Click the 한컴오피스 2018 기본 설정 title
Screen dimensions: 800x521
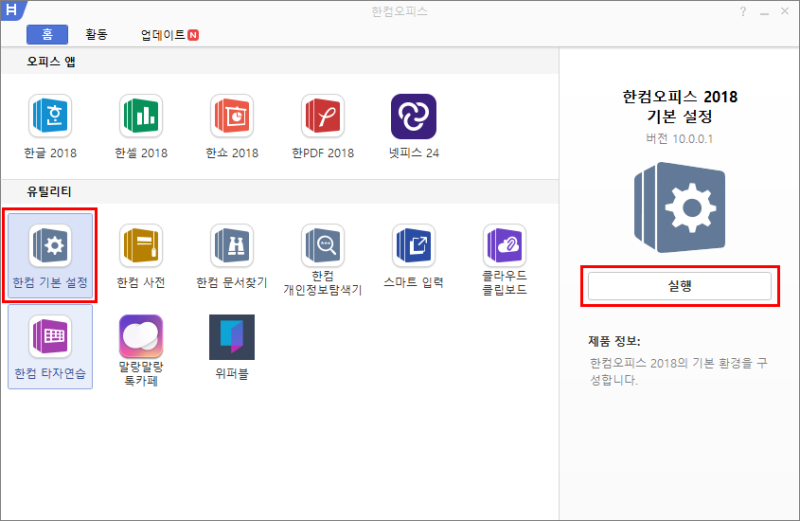pos(680,106)
